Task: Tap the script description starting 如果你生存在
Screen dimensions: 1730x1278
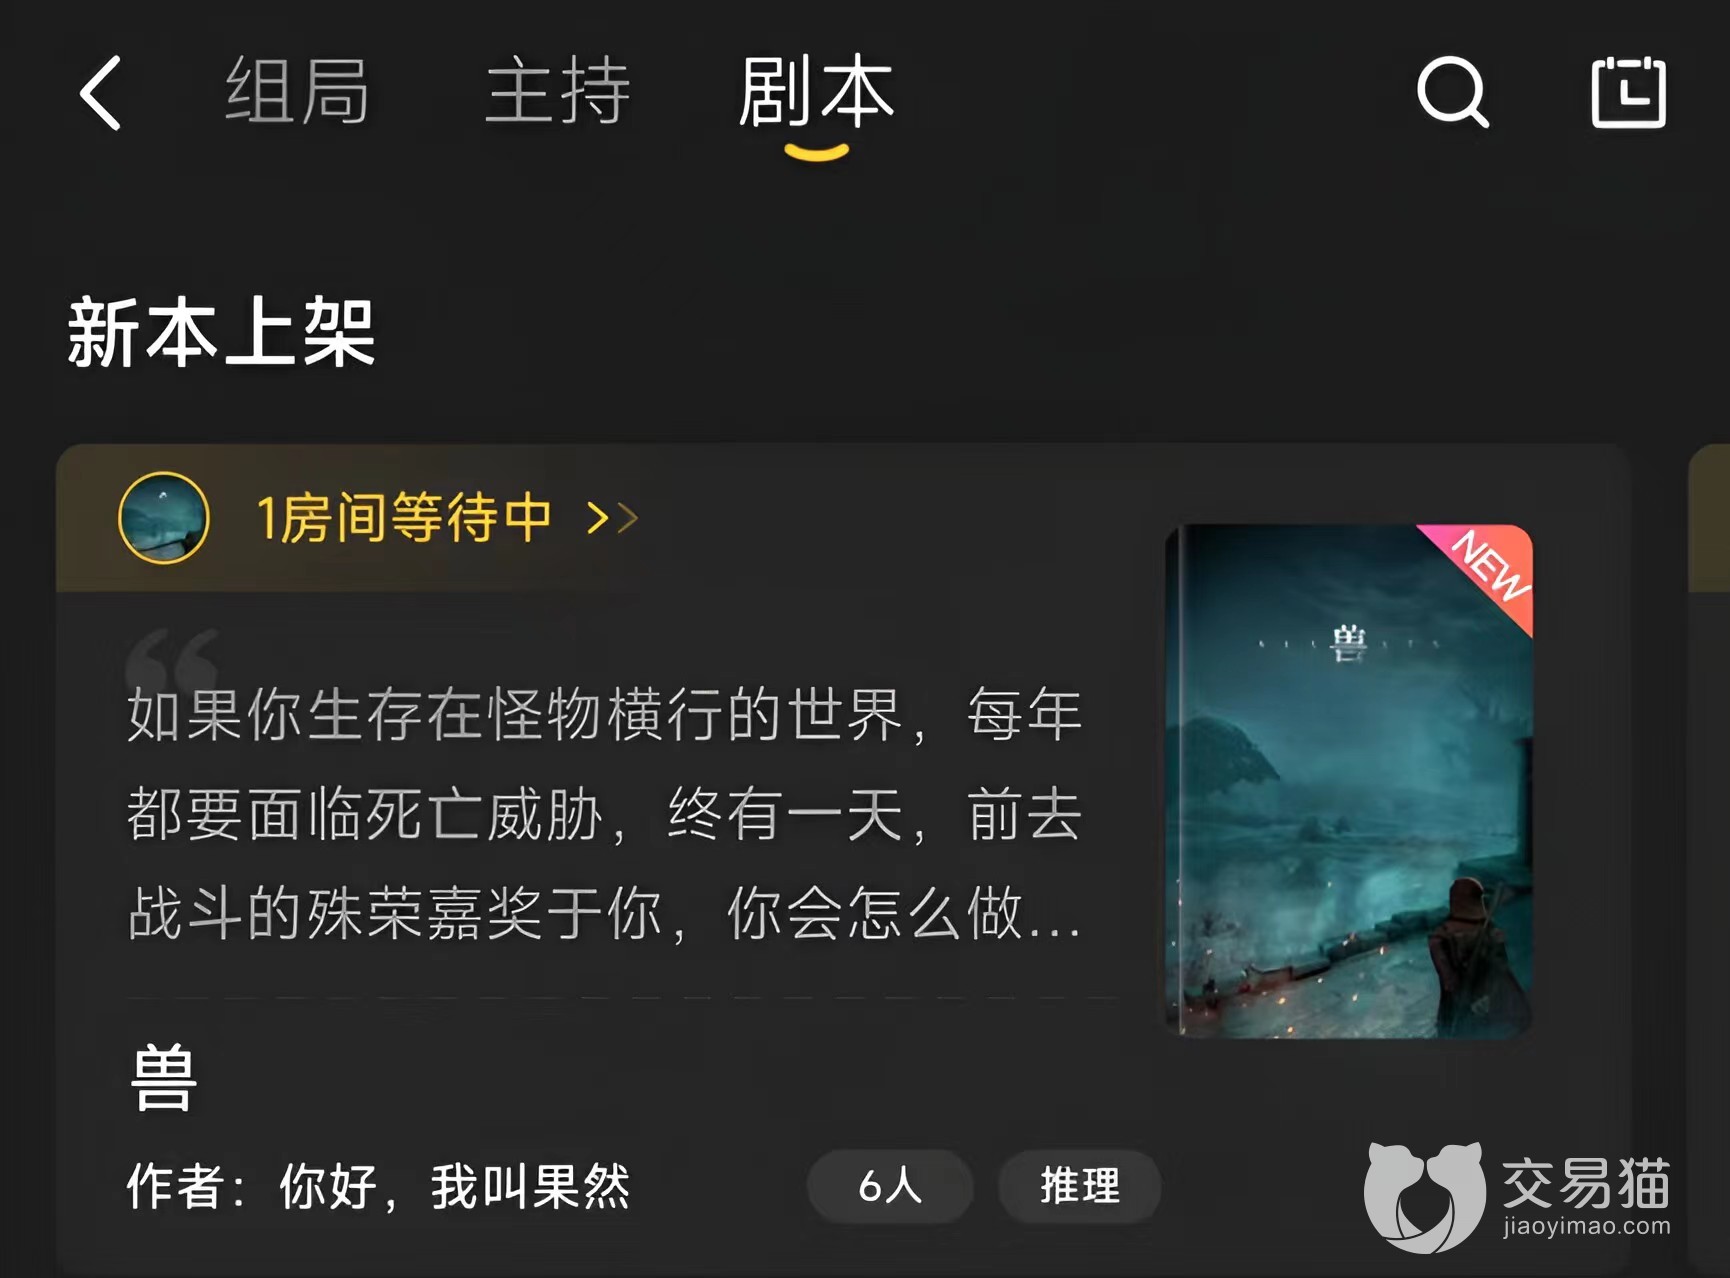Action: click(x=605, y=814)
